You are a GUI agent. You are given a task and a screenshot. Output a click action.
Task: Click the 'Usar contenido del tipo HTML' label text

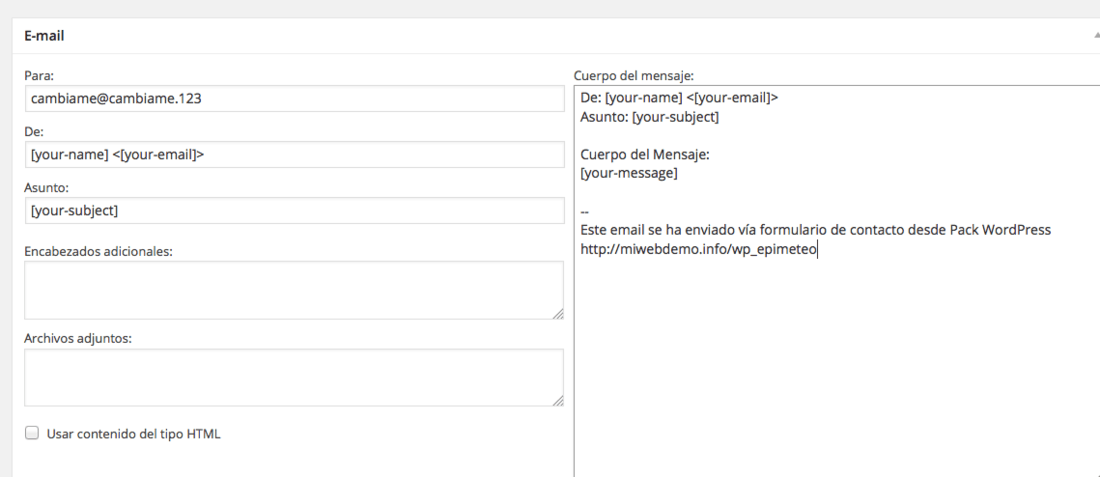coord(133,434)
